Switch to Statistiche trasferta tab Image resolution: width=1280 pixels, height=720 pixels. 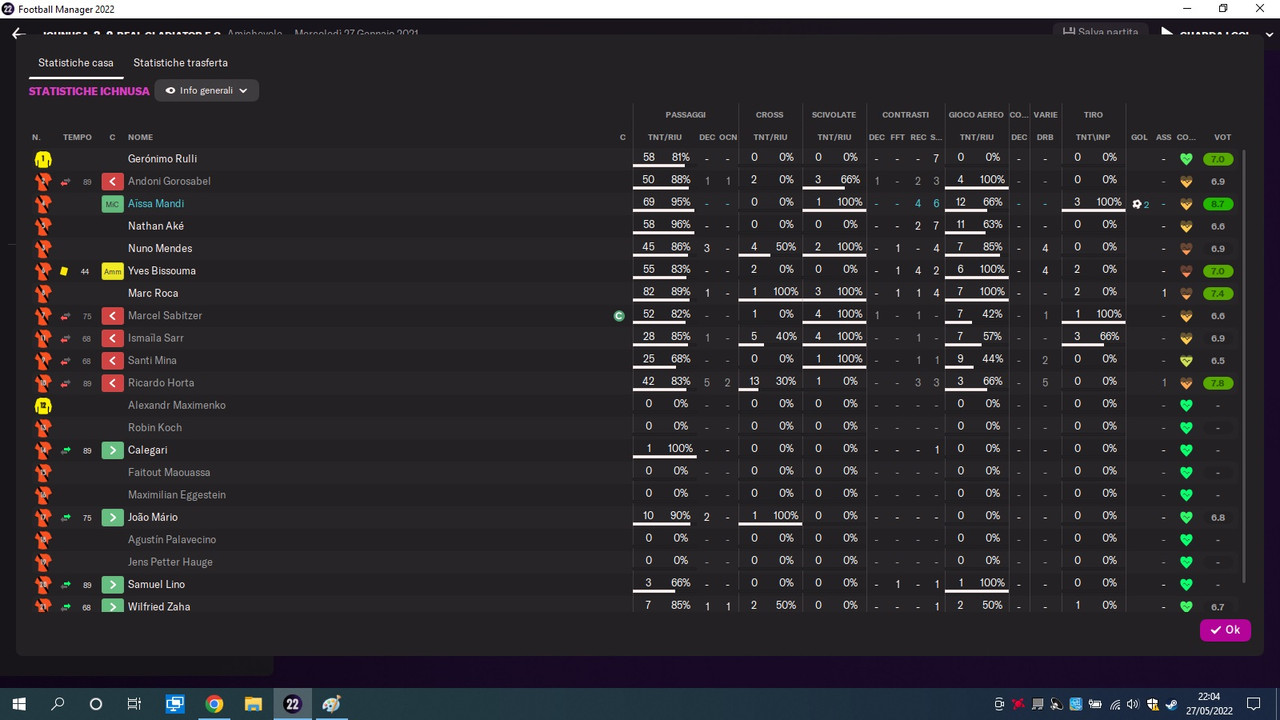pos(181,62)
